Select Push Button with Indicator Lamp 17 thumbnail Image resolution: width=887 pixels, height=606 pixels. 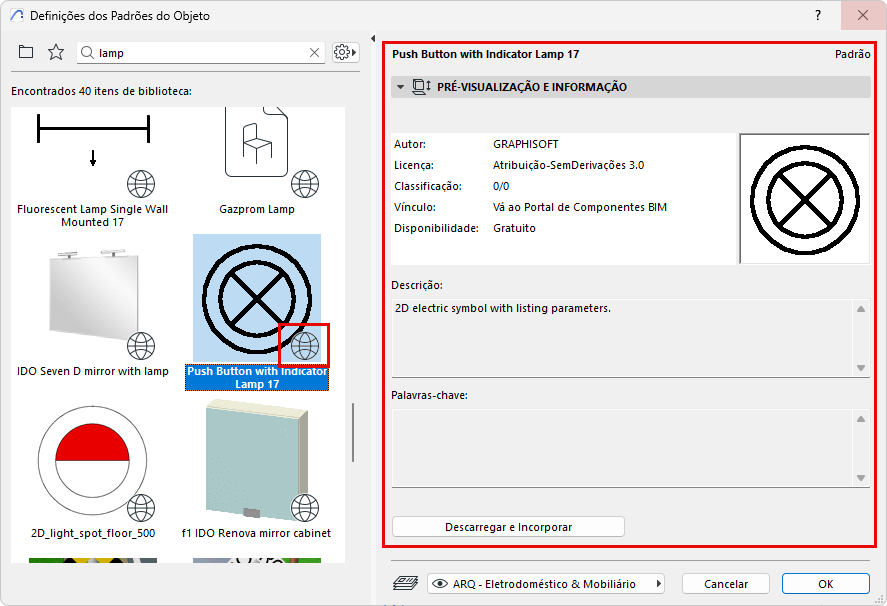[x=257, y=297]
